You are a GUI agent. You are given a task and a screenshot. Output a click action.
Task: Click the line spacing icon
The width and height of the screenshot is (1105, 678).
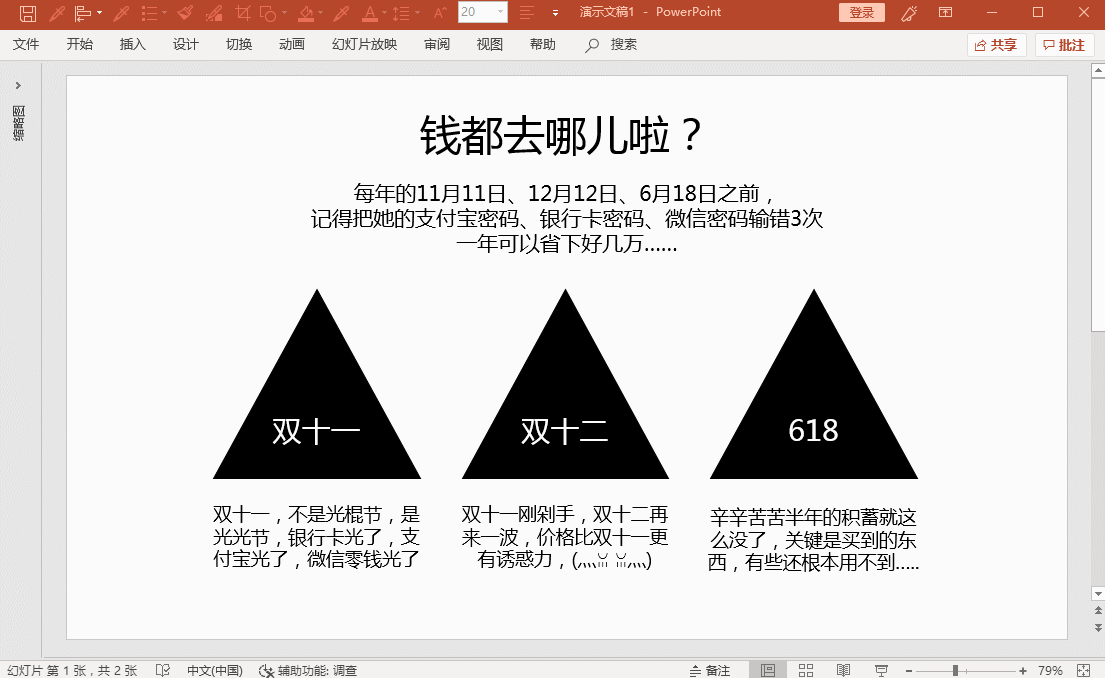[x=401, y=13]
